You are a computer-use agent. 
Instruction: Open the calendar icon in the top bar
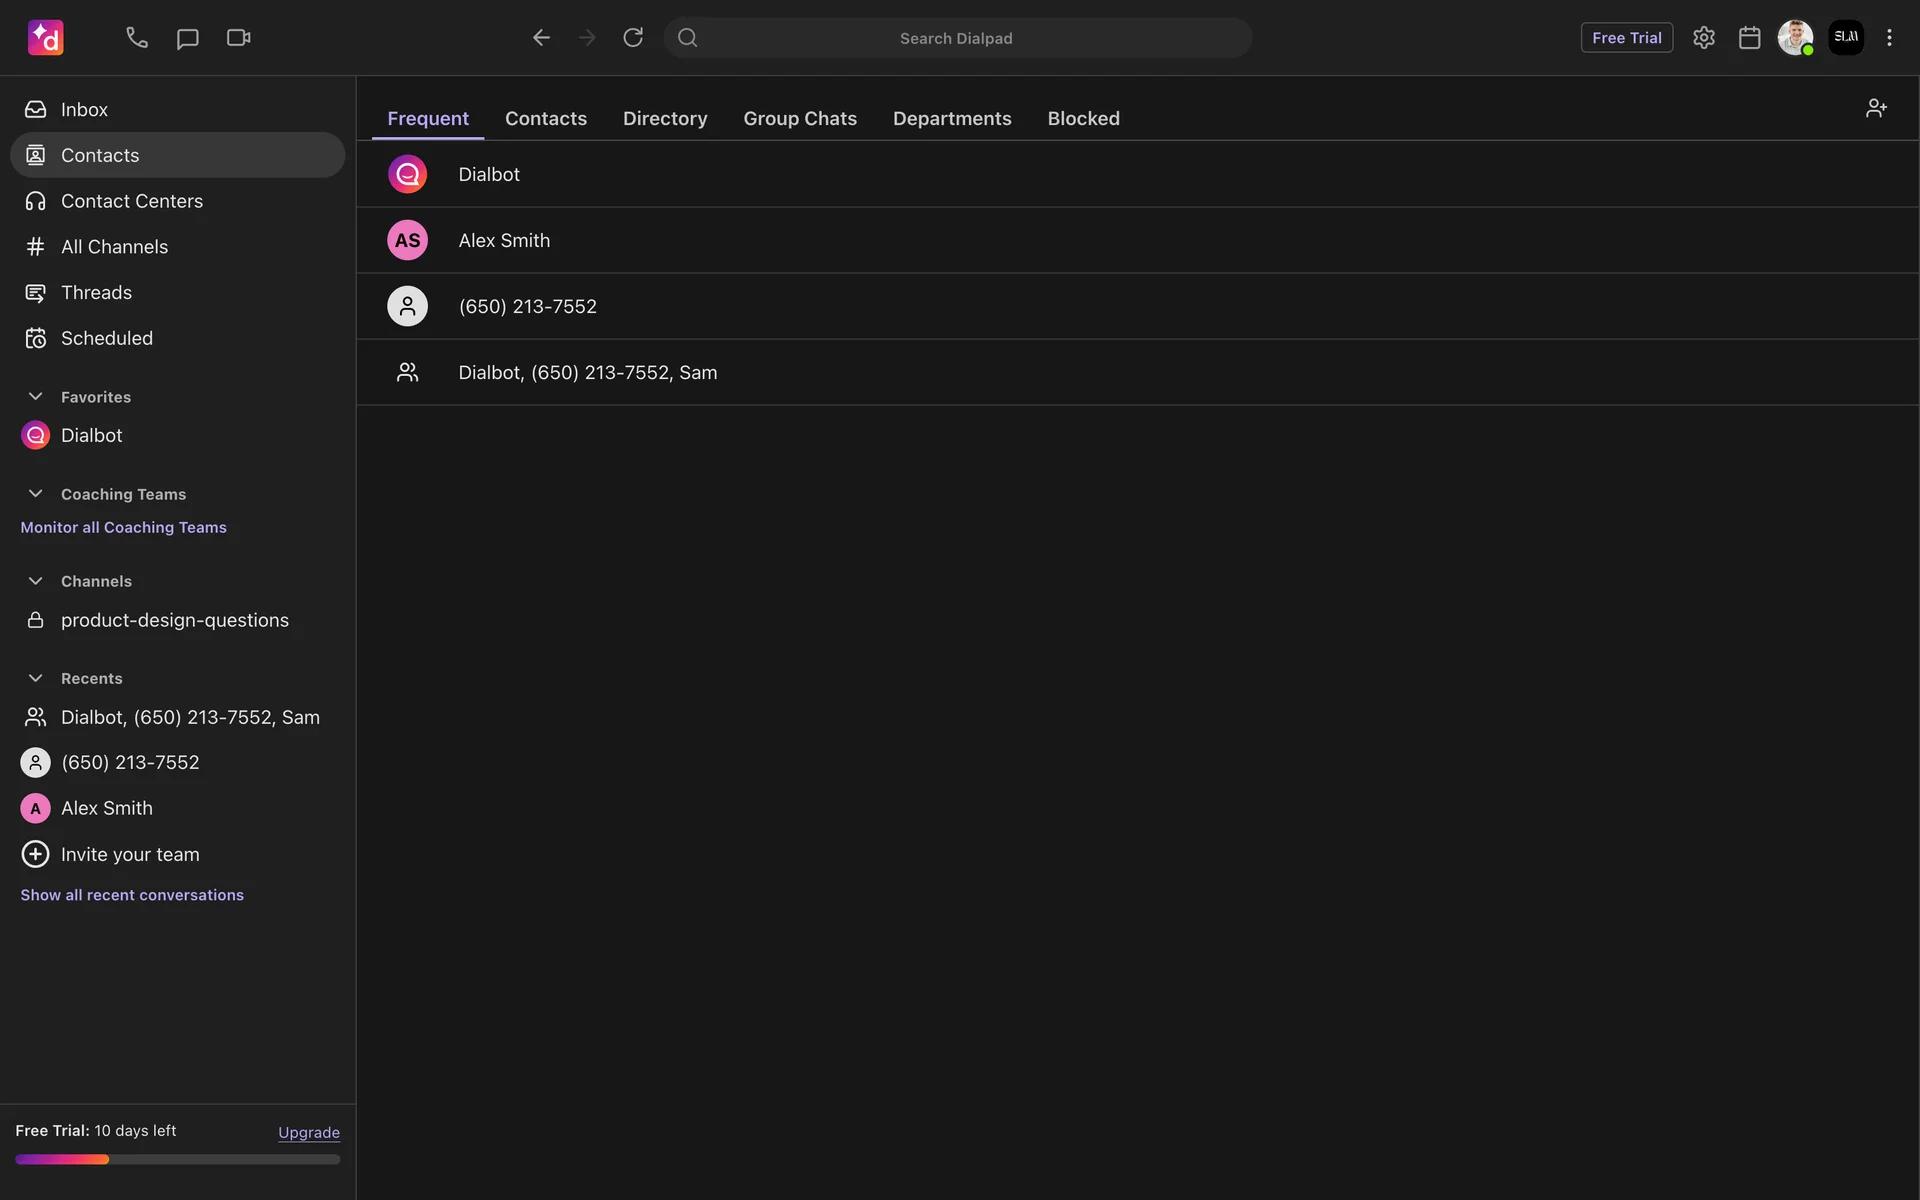click(x=1749, y=38)
